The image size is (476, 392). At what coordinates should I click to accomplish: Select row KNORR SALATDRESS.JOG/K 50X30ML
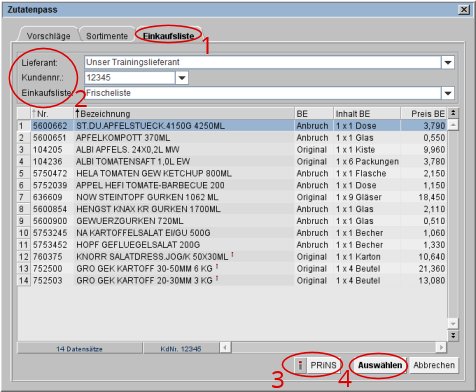[232, 257]
